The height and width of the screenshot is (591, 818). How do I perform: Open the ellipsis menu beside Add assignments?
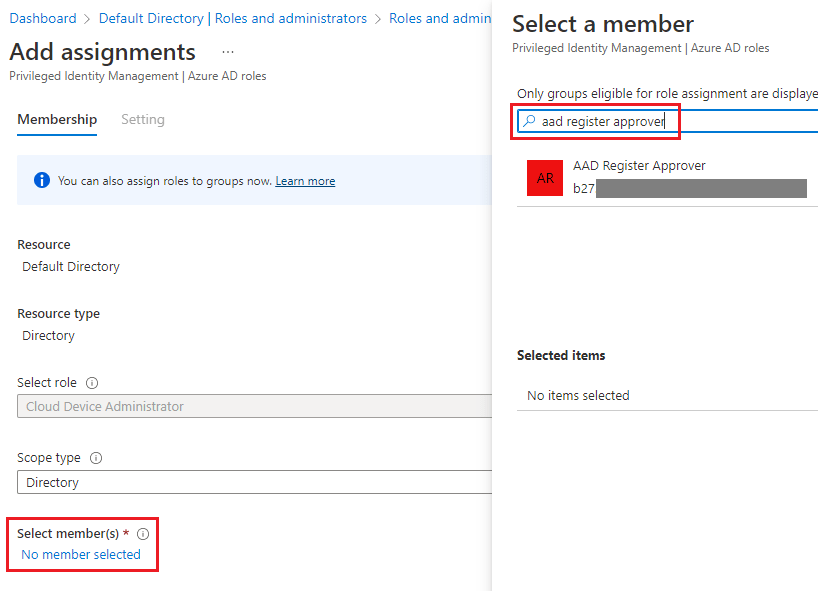tap(228, 52)
